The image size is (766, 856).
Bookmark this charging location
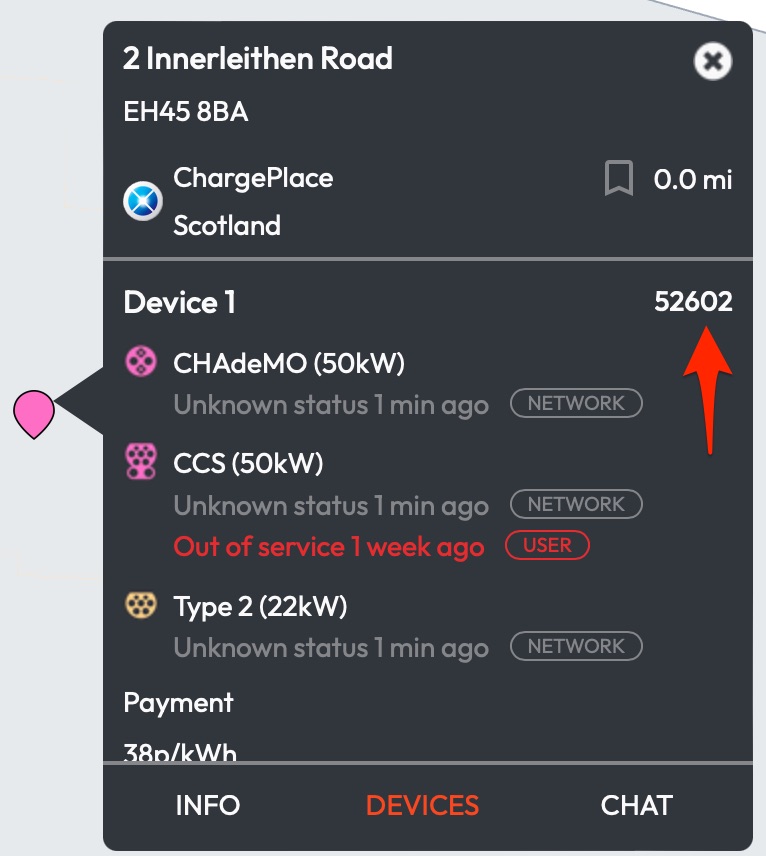coord(619,180)
